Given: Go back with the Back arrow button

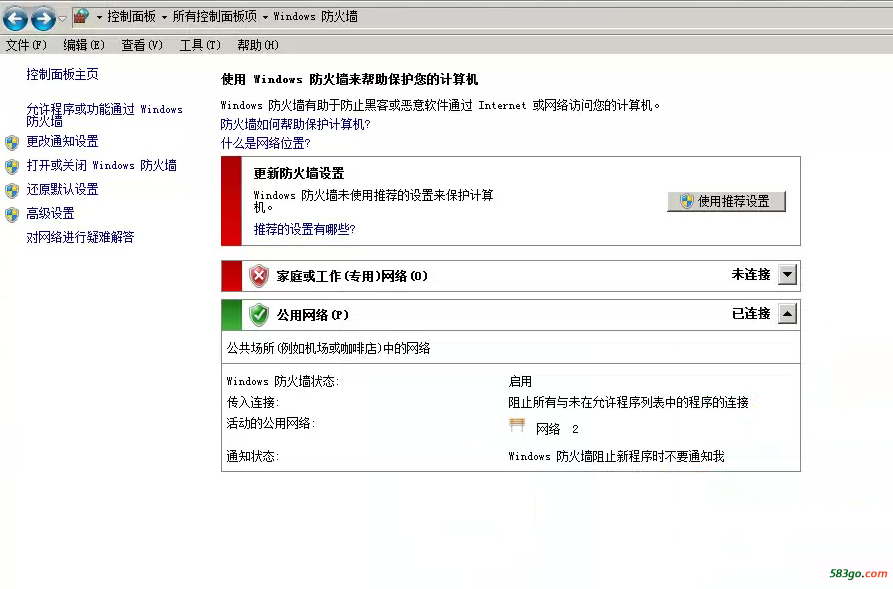Looking at the screenshot, I should pyautogui.click(x=15, y=18).
